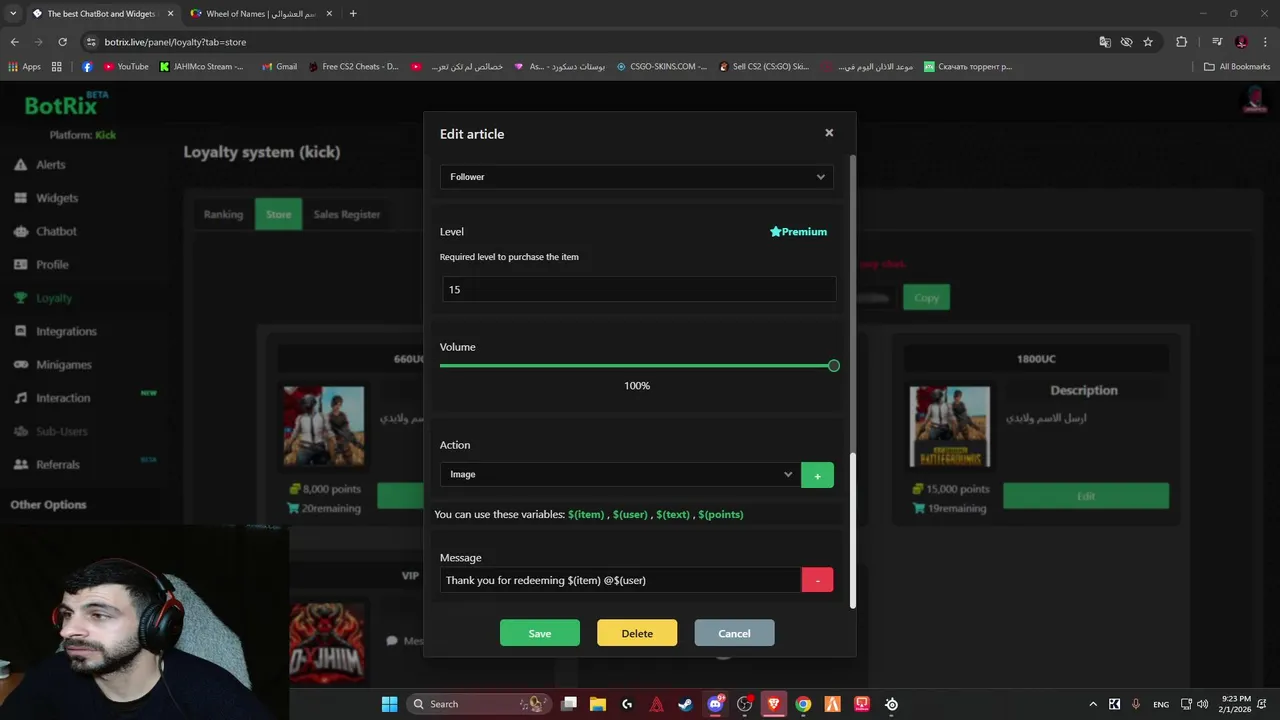Remove the message with the red minus button
The width and height of the screenshot is (1280, 720).
[x=817, y=580]
